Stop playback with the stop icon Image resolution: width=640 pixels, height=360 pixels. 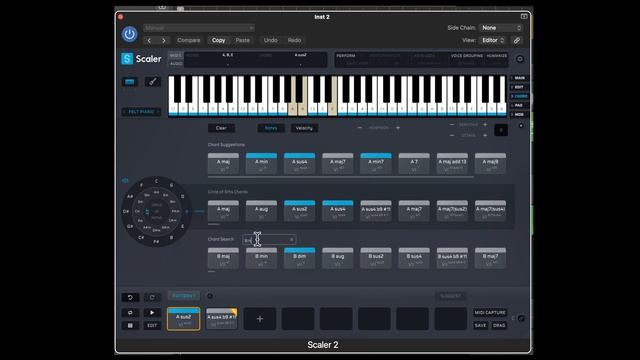[x=130, y=325]
